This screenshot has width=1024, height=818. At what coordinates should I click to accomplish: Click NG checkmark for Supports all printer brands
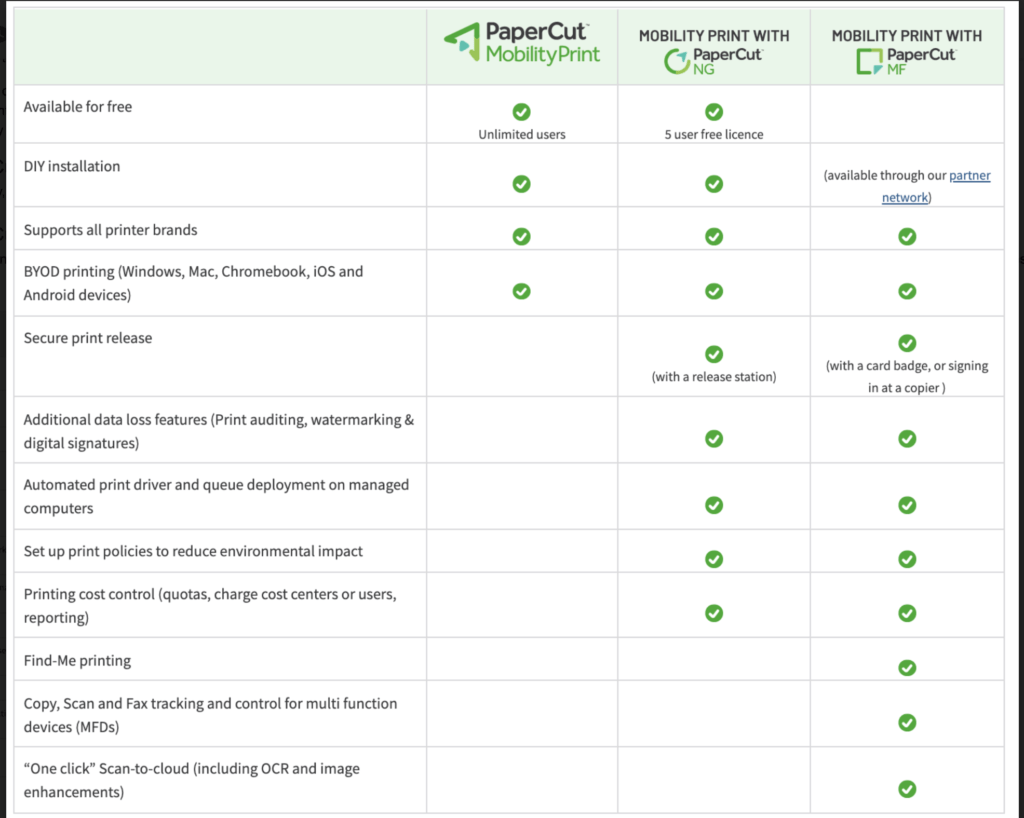714,236
